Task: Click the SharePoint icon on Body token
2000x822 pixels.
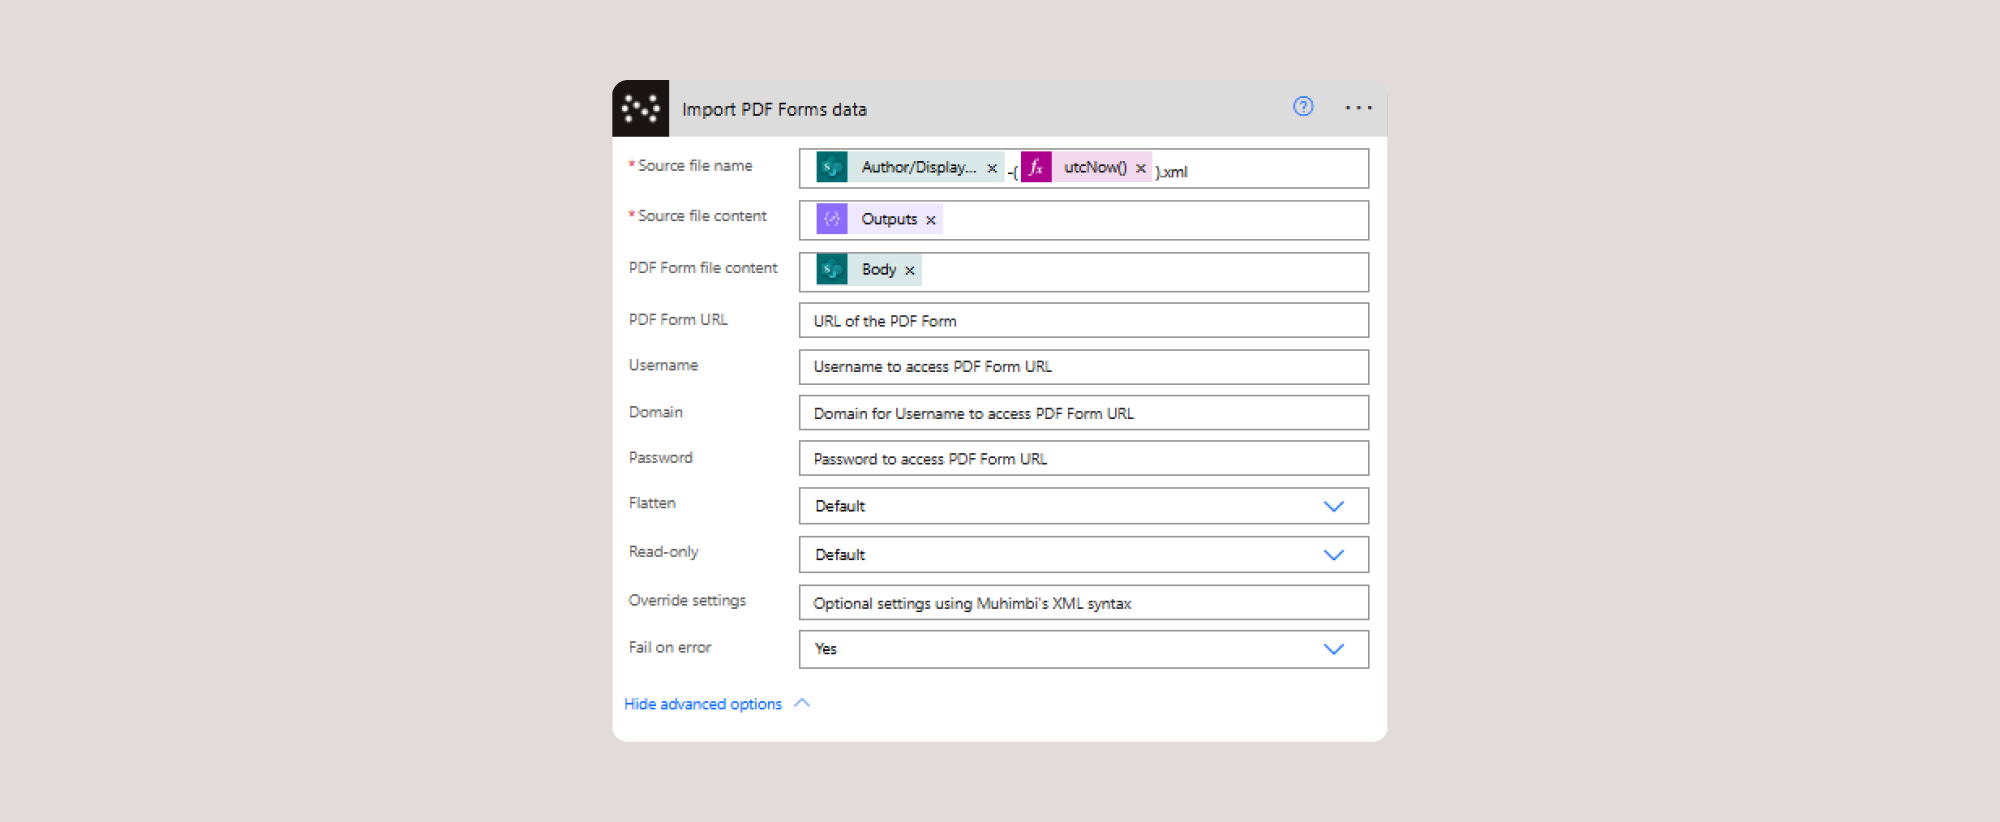Action: pos(832,269)
